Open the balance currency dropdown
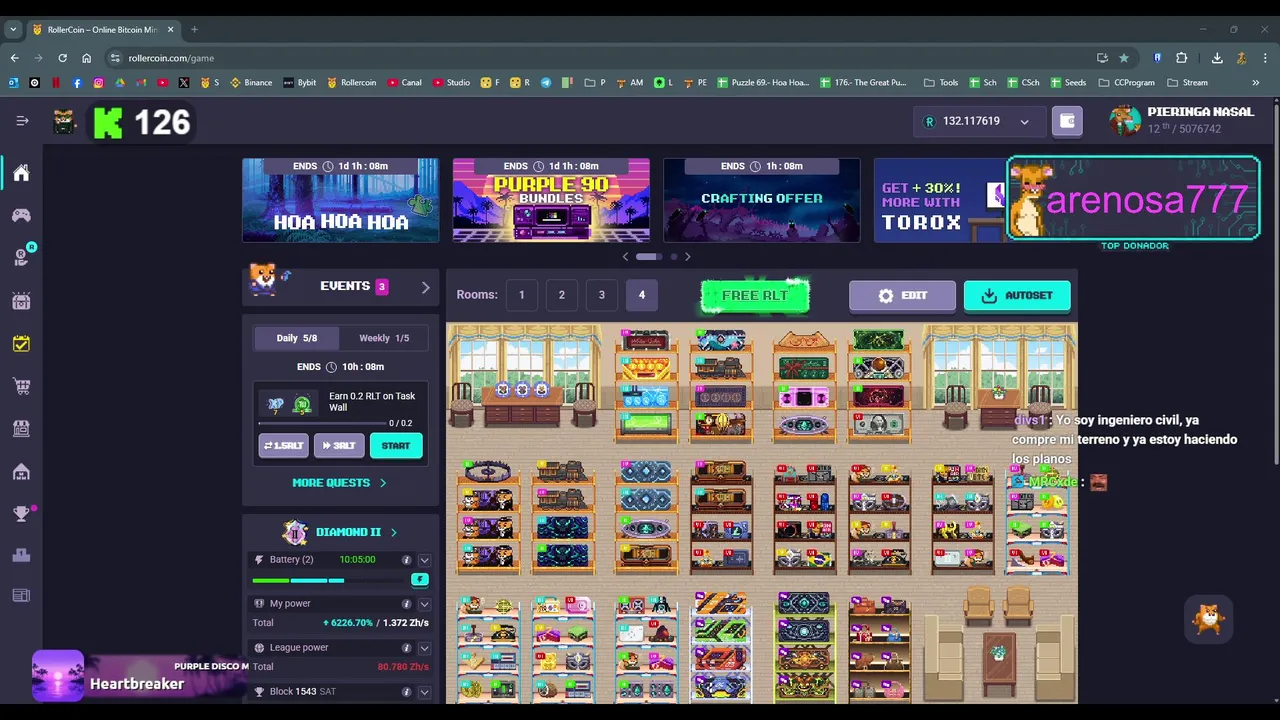Image resolution: width=1280 pixels, height=720 pixels. tap(1024, 122)
